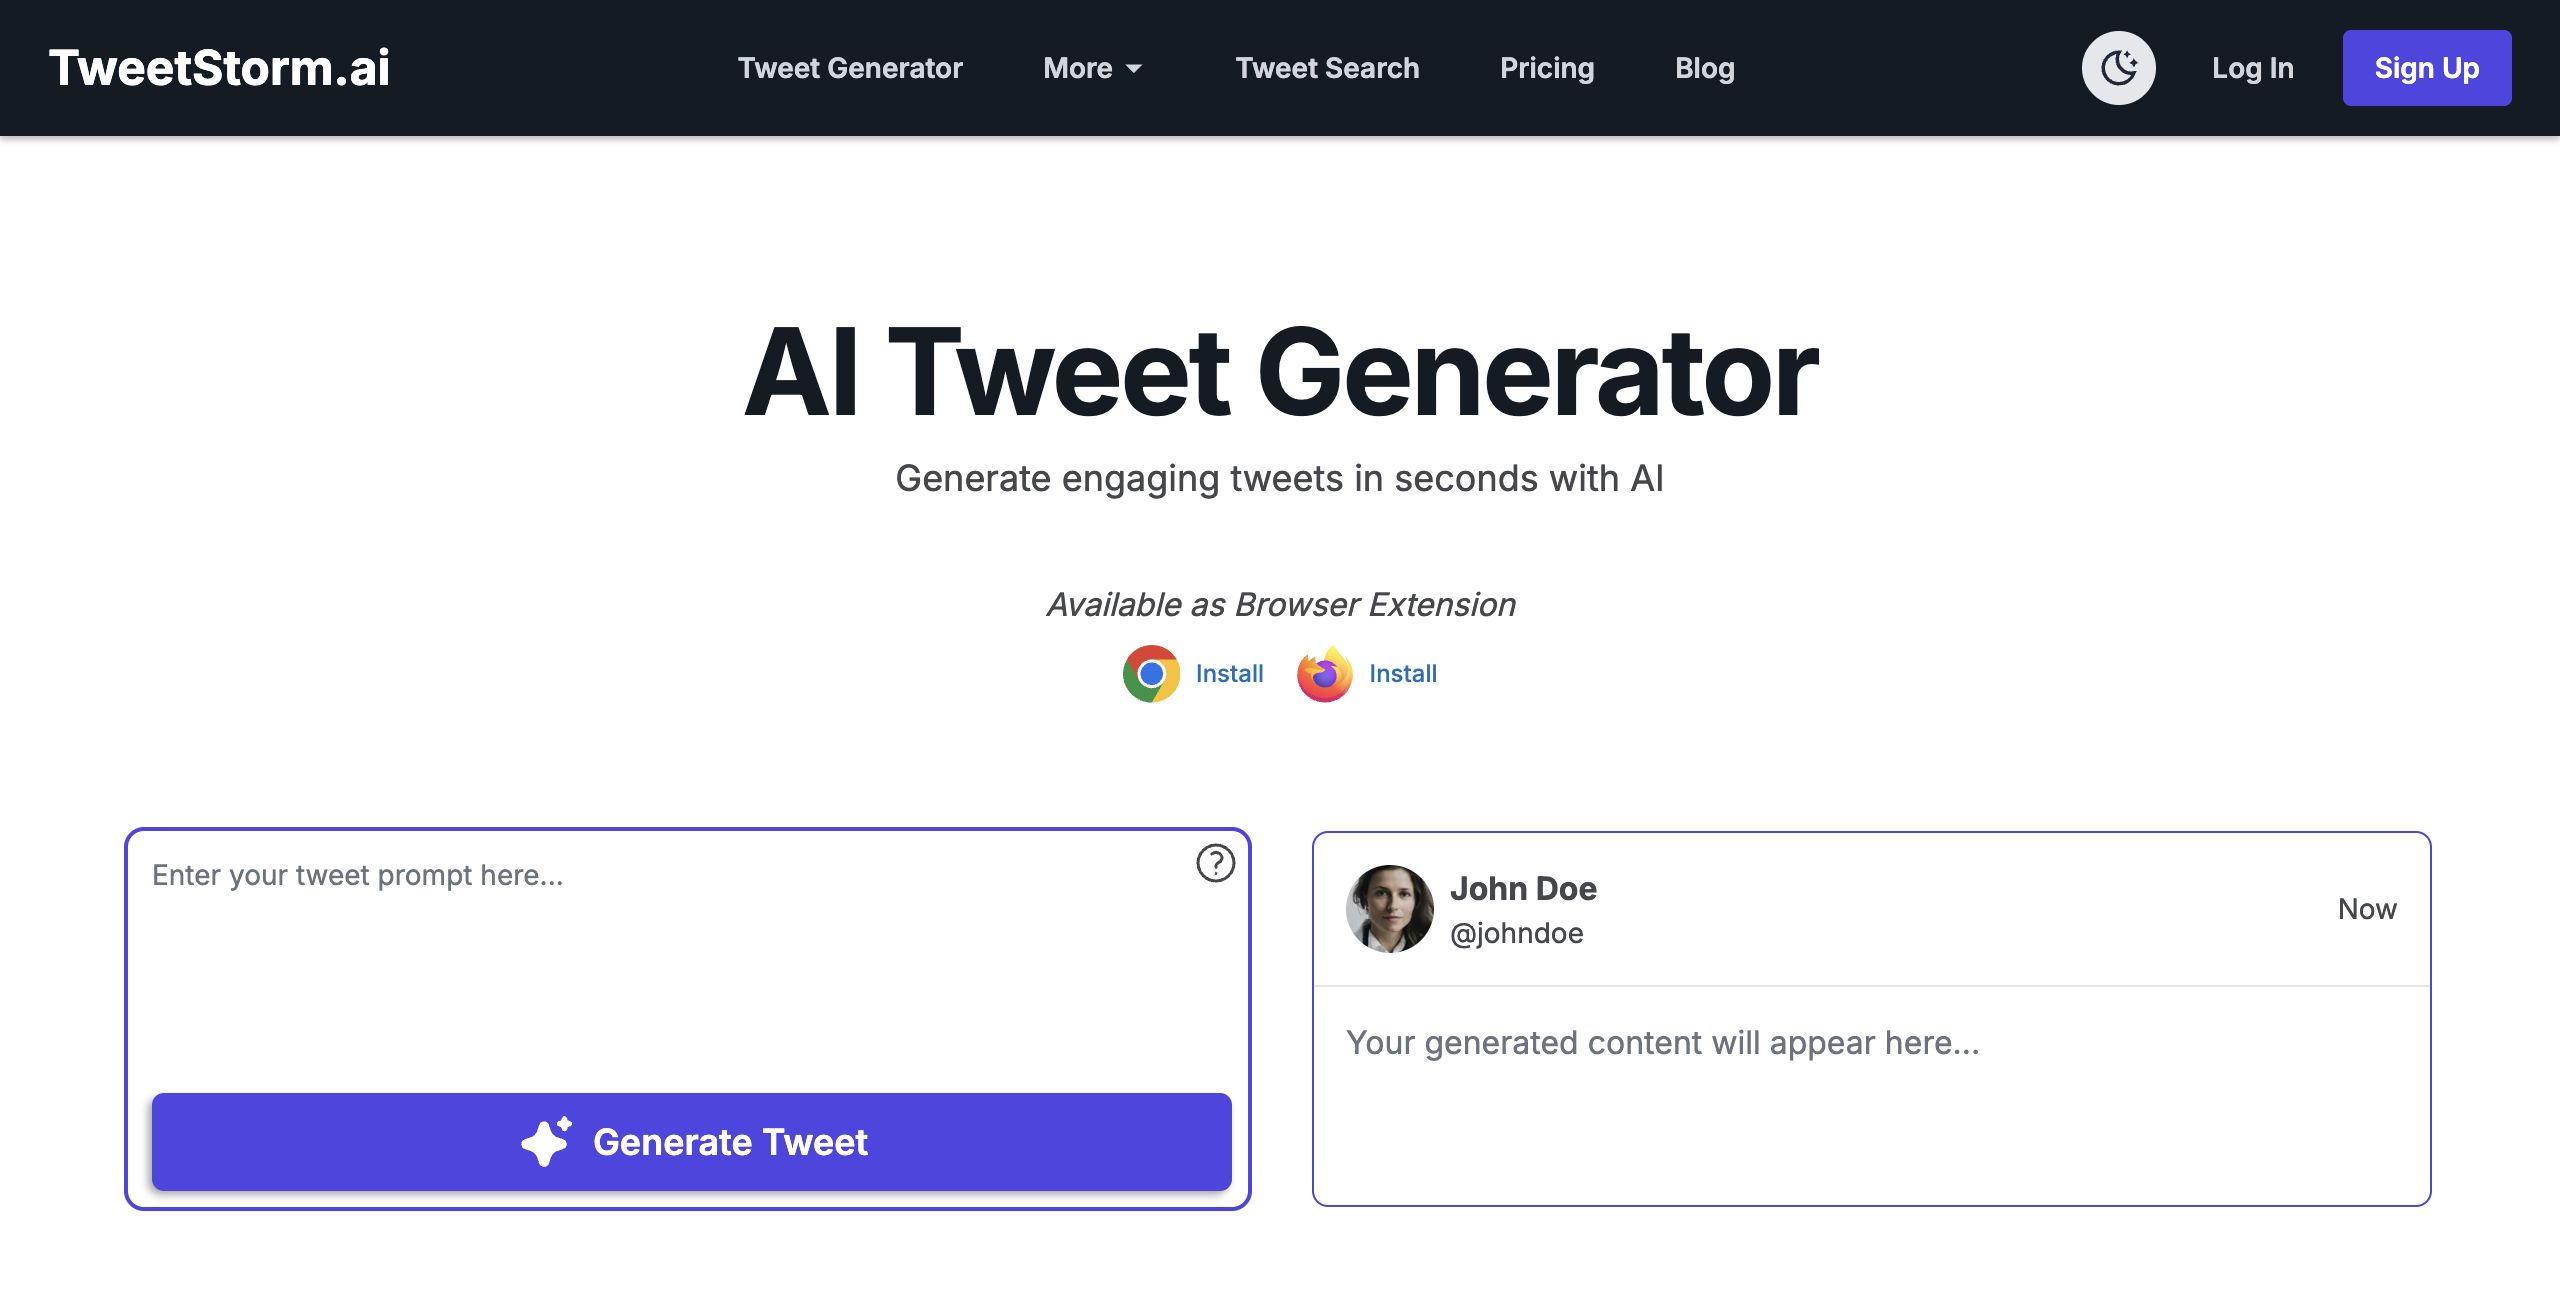
Task: Open the Pricing page
Action: point(1547,68)
